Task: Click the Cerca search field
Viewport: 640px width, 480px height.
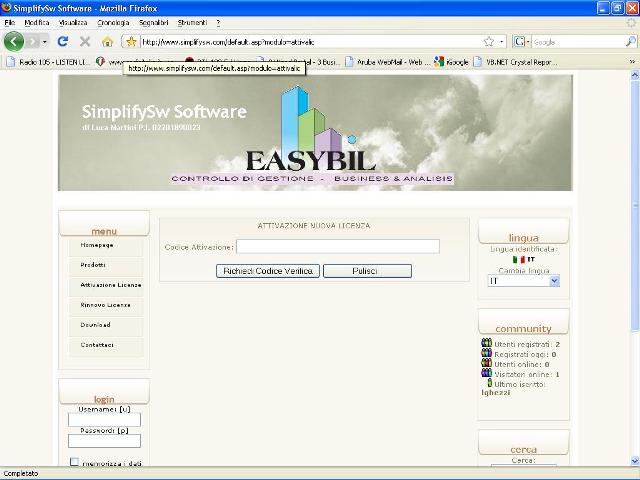Action: pos(524,465)
